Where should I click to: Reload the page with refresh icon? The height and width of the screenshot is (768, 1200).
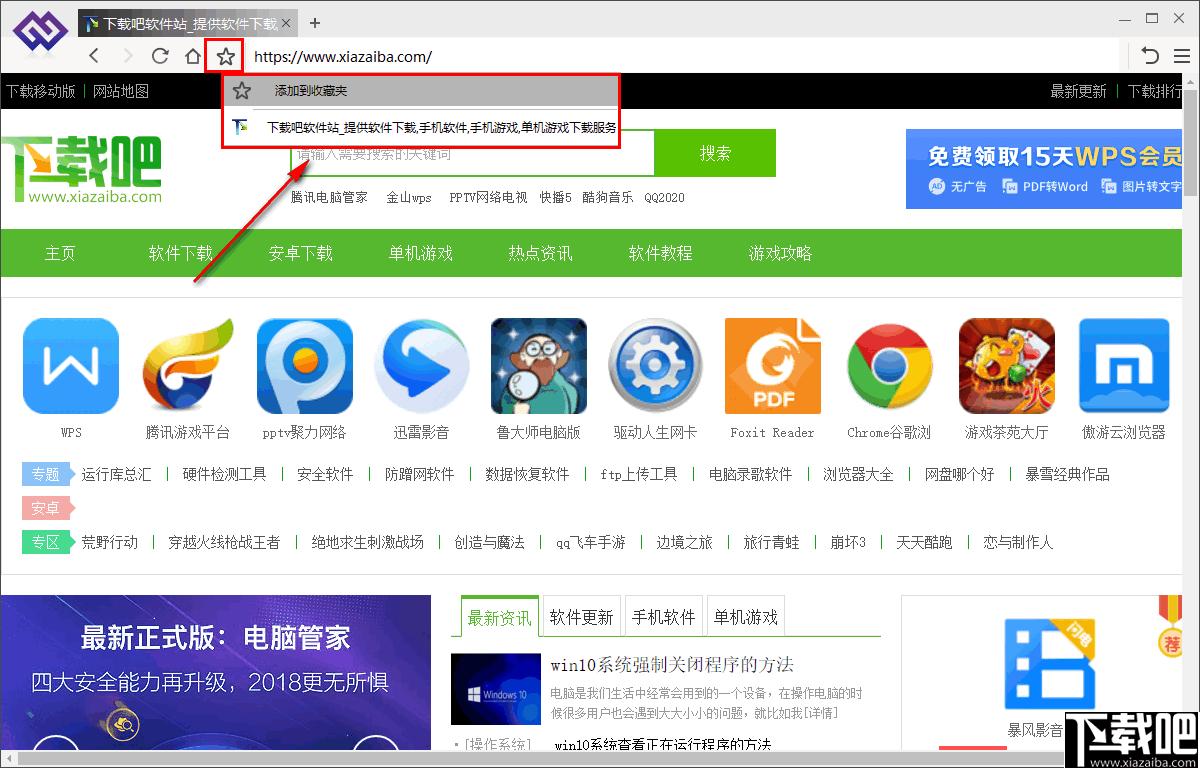click(160, 56)
